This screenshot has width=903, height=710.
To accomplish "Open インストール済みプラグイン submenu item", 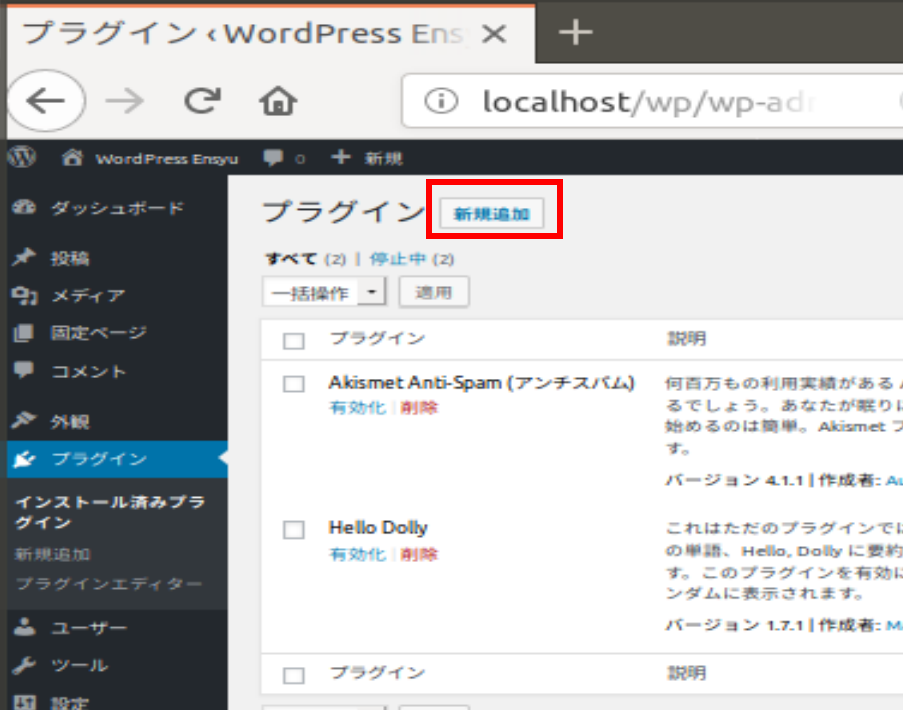I will [110, 512].
